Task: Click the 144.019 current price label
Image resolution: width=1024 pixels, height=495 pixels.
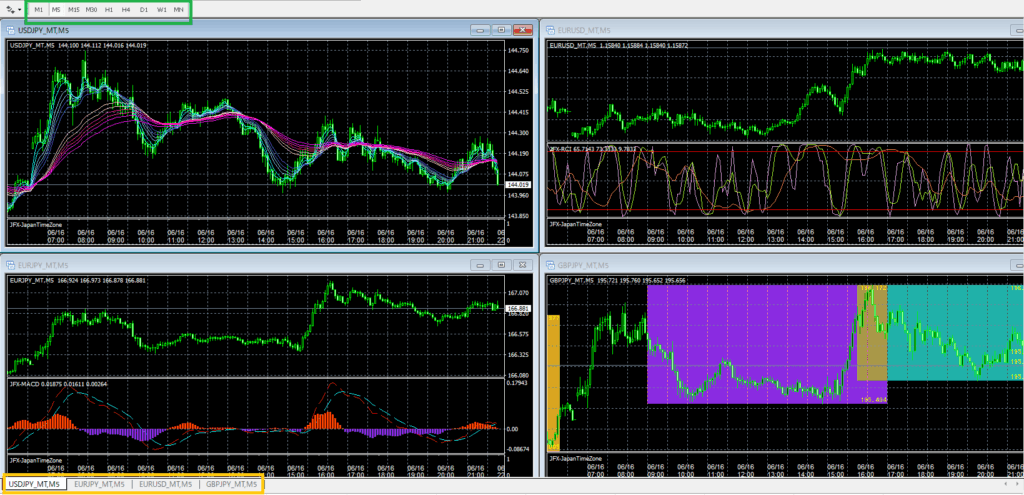Action: click(x=519, y=185)
